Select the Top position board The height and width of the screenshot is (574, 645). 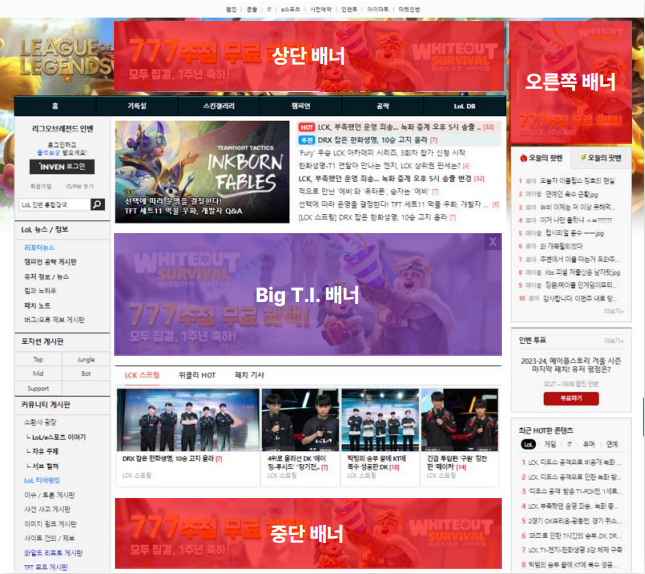[38, 360]
